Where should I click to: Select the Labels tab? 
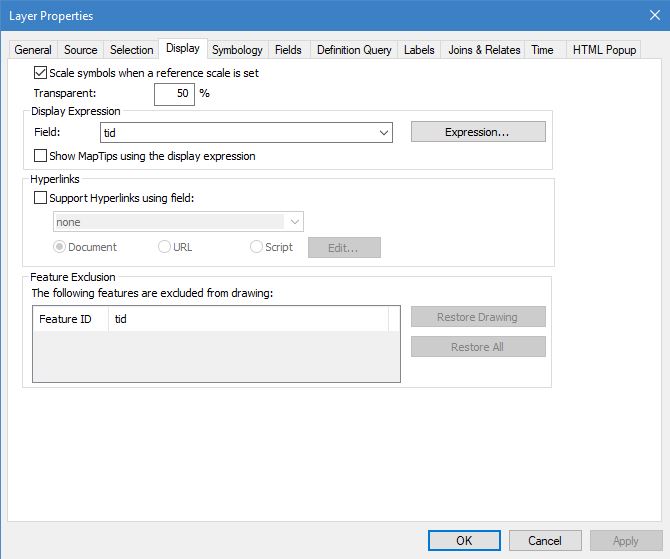(x=419, y=50)
